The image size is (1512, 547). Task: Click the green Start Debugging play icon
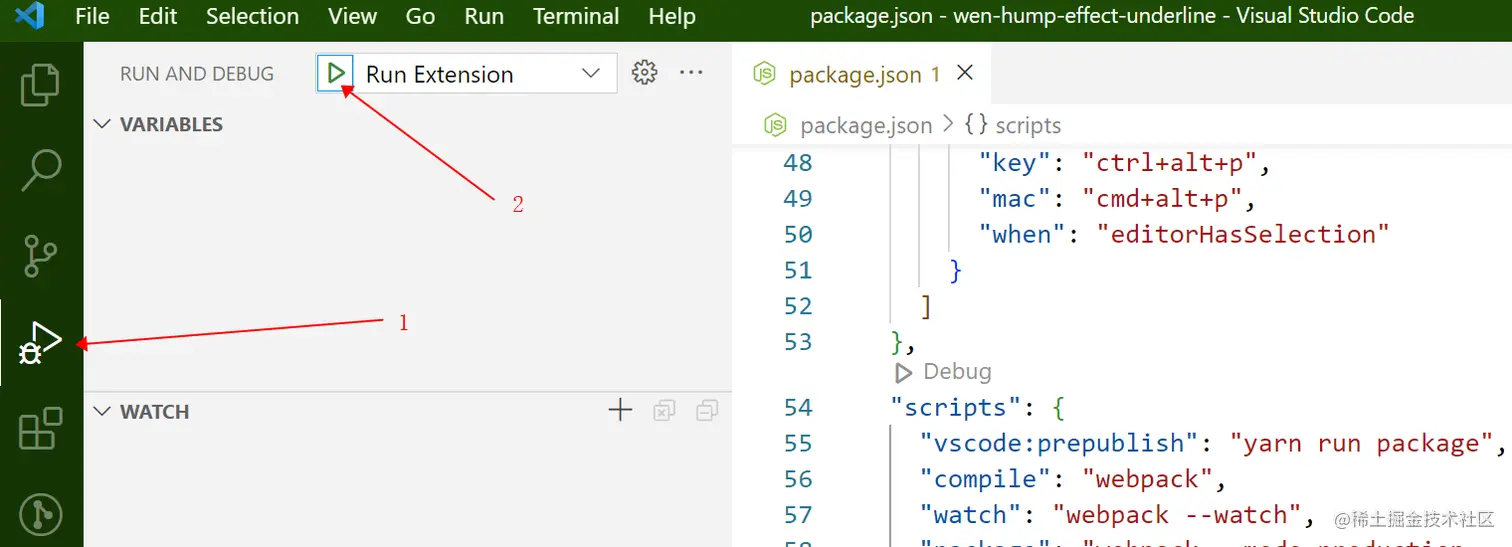pyautogui.click(x=337, y=73)
